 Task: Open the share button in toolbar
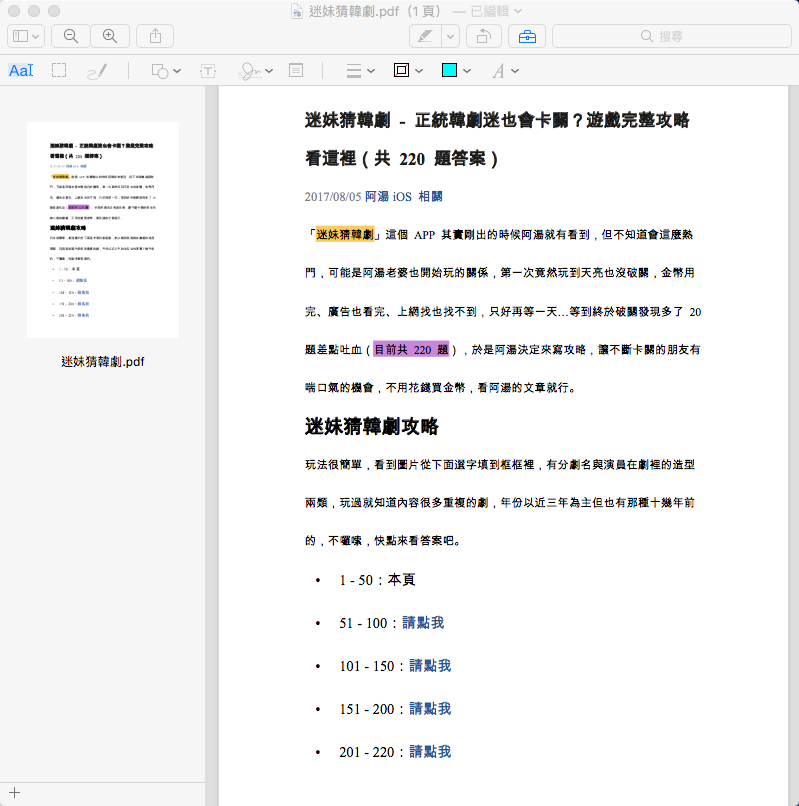tap(155, 36)
